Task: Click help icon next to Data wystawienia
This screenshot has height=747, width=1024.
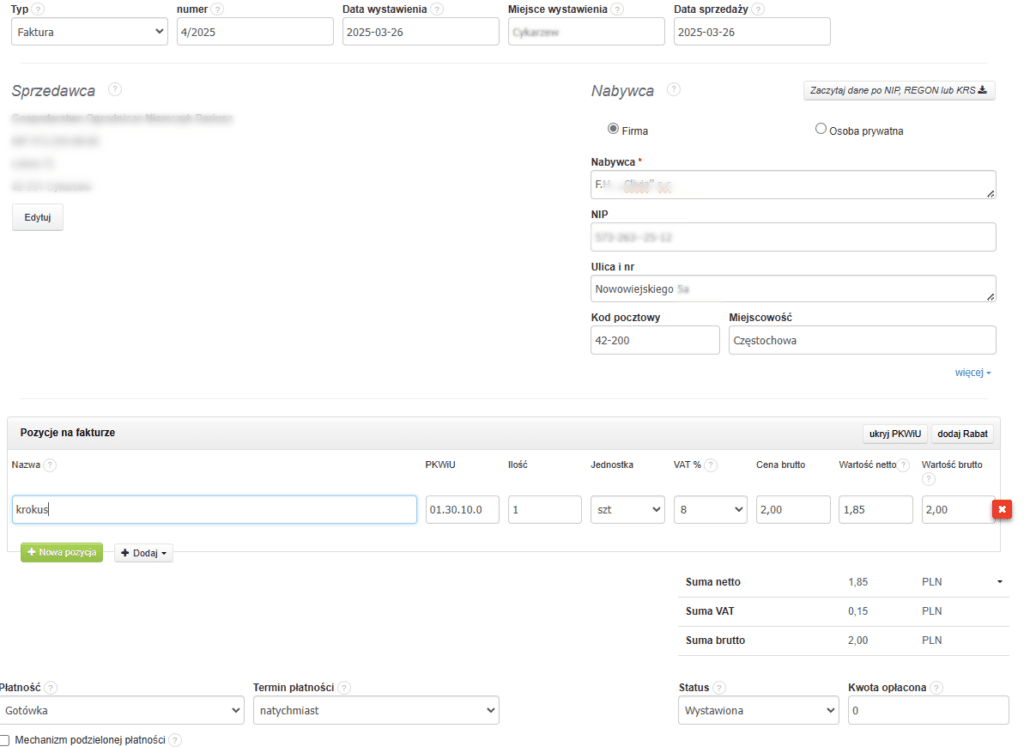Action: (x=438, y=9)
